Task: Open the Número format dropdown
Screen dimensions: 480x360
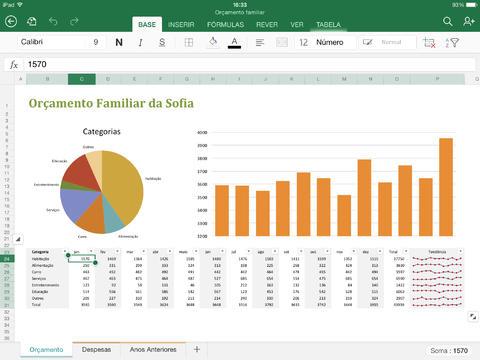Action: [x=330, y=42]
